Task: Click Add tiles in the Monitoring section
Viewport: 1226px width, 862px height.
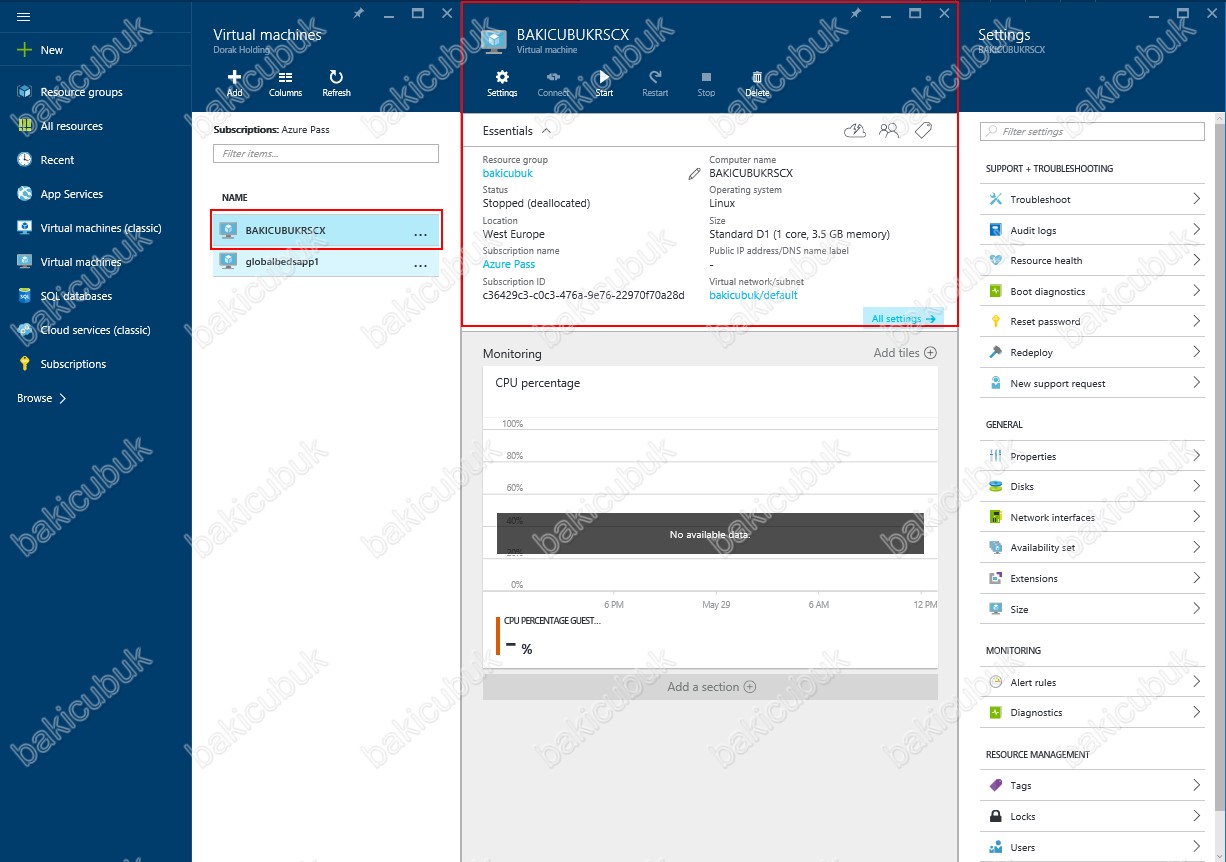Action: (x=905, y=353)
